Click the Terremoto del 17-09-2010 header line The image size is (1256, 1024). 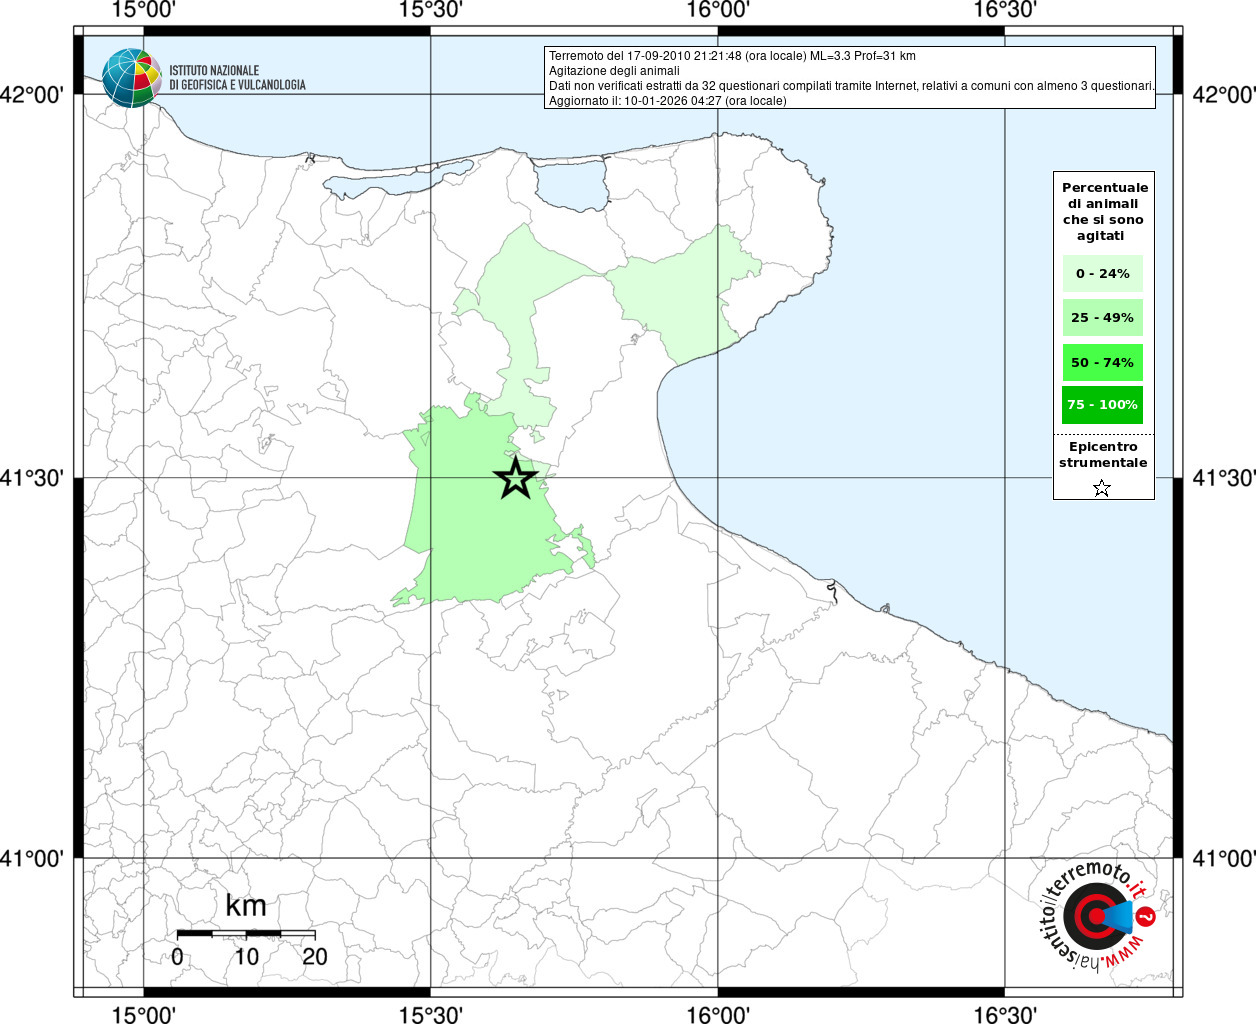pos(732,56)
